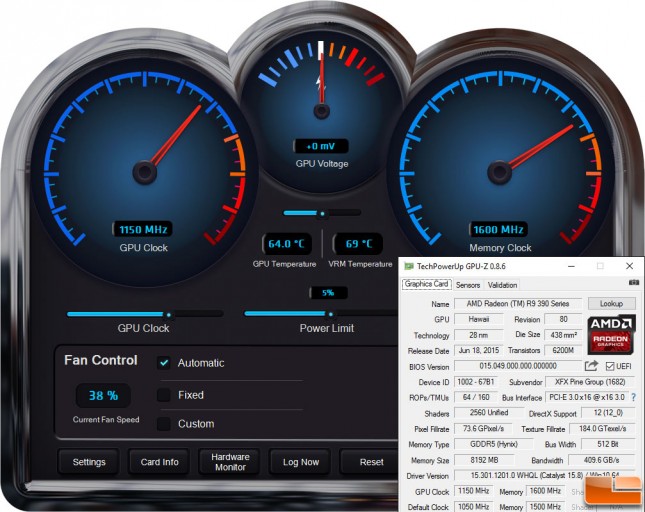Screen dimensions: 645x512
Task: Click the 409.6 GB/s bandwidth field
Action: pos(601,460)
